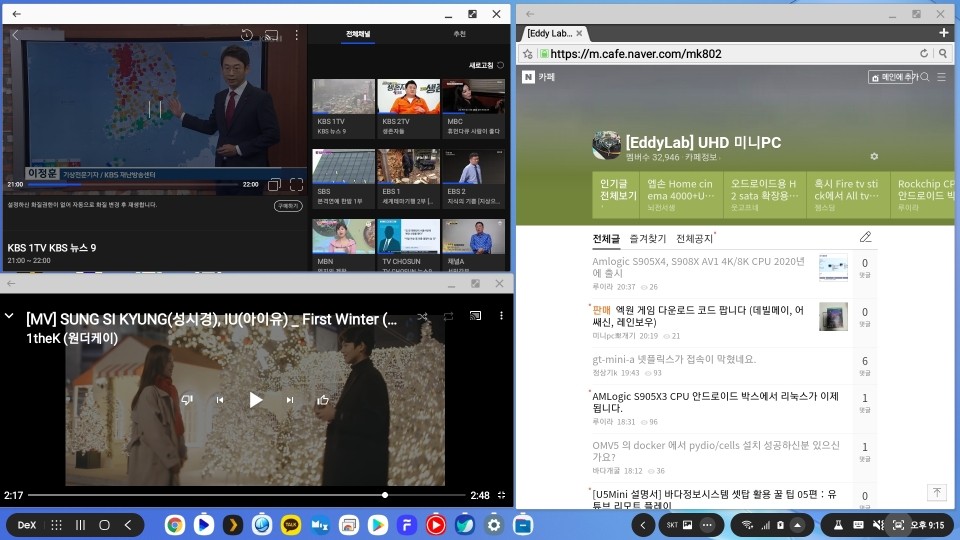Screen dimensions: 960x540
Task: Skip to previous track in music player
Action: (x=220, y=400)
